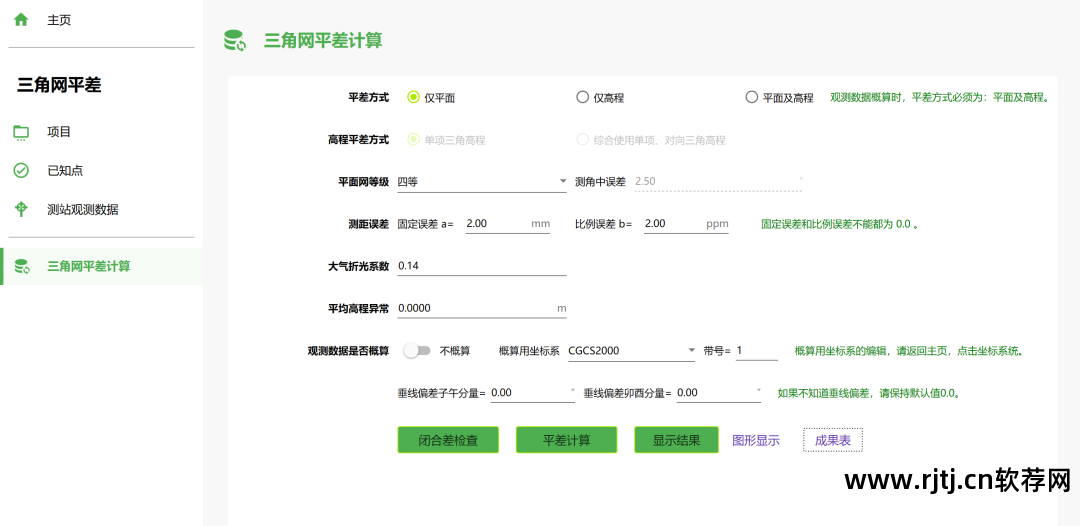Click the 固定误差 a input field
Viewport: 1080px width, 526px height.
pos(508,224)
